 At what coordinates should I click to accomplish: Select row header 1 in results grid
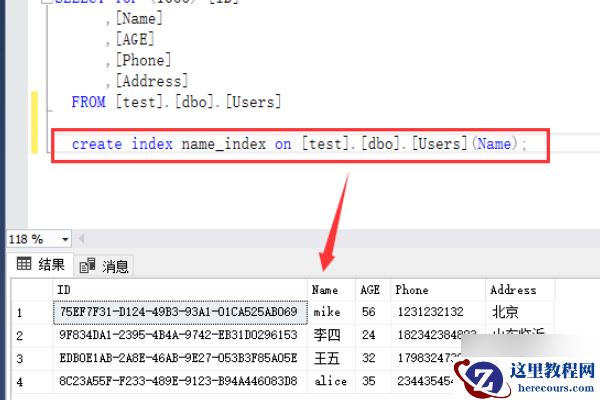point(32,312)
